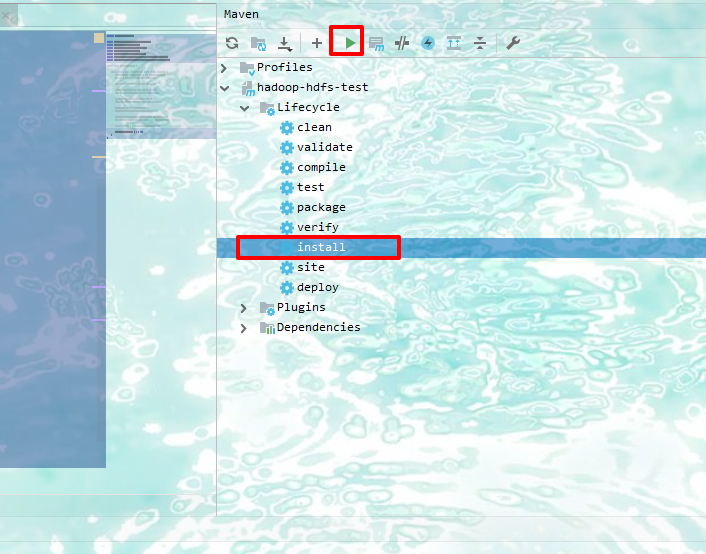Click the Plugins folder icon
This screenshot has width=706, height=554.
tap(267, 308)
